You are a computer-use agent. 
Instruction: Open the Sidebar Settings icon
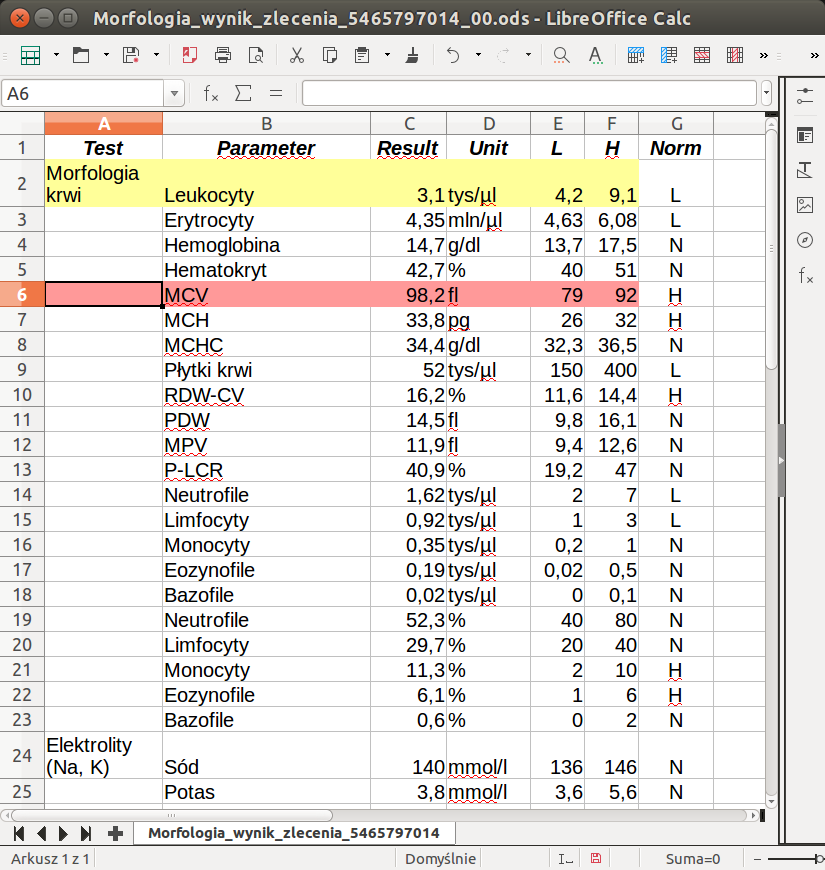[804, 96]
